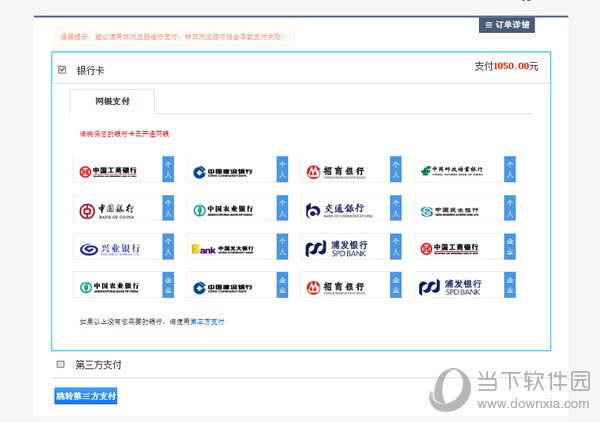Screen dimensions: 600x422
Task: Select 招商银行 with the 个人 tag
Action: pos(351,169)
